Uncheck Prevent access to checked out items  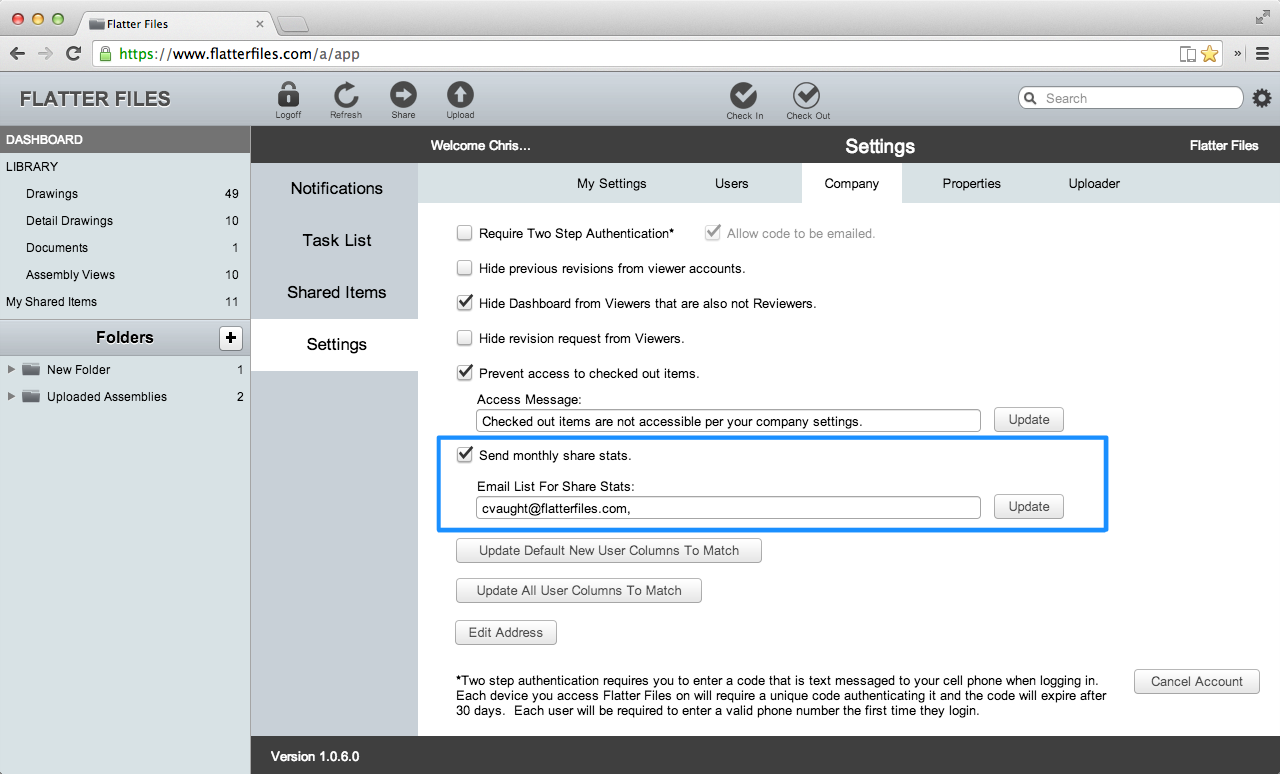coord(464,373)
